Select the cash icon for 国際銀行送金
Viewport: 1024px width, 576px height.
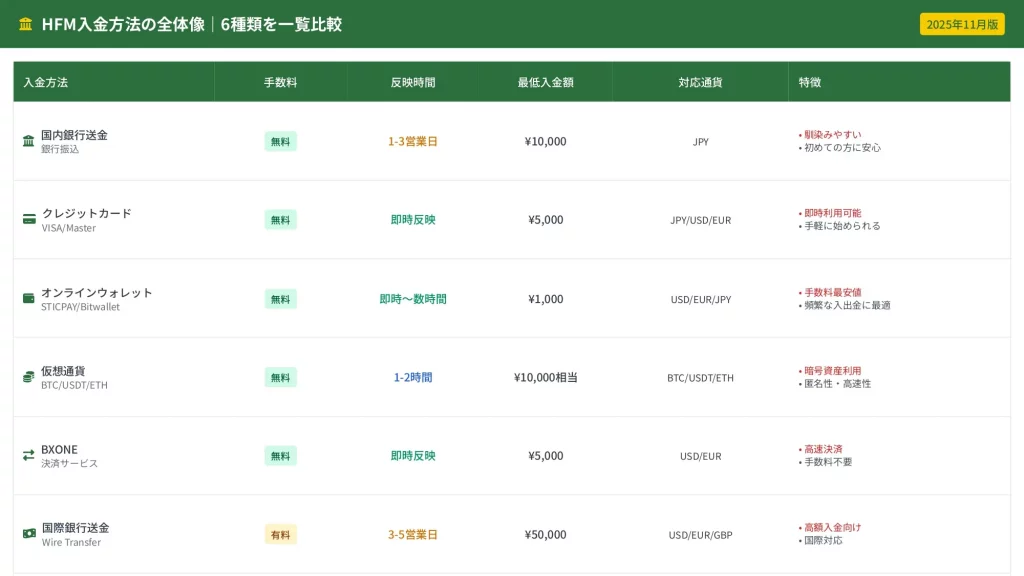pyautogui.click(x=29, y=534)
